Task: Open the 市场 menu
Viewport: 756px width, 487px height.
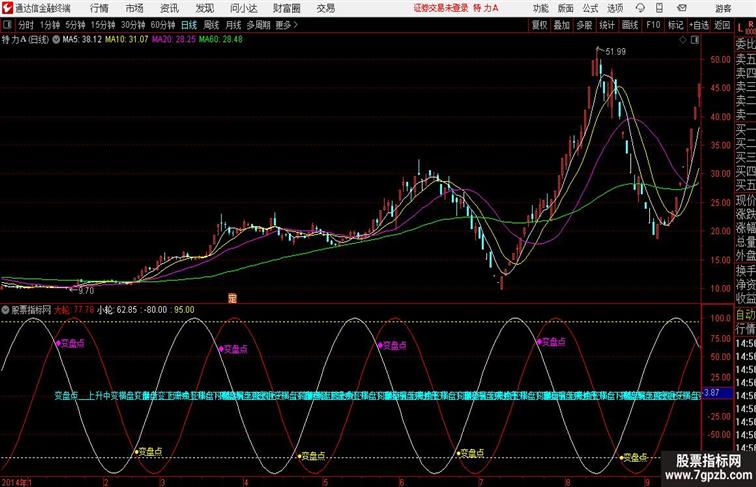Action: click(134, 8)
